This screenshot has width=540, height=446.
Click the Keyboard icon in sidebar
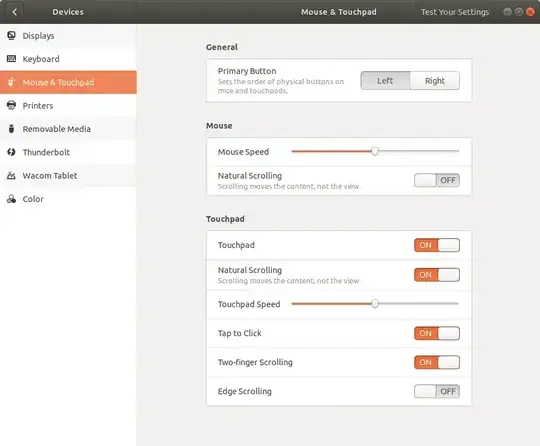pos(11,59)
